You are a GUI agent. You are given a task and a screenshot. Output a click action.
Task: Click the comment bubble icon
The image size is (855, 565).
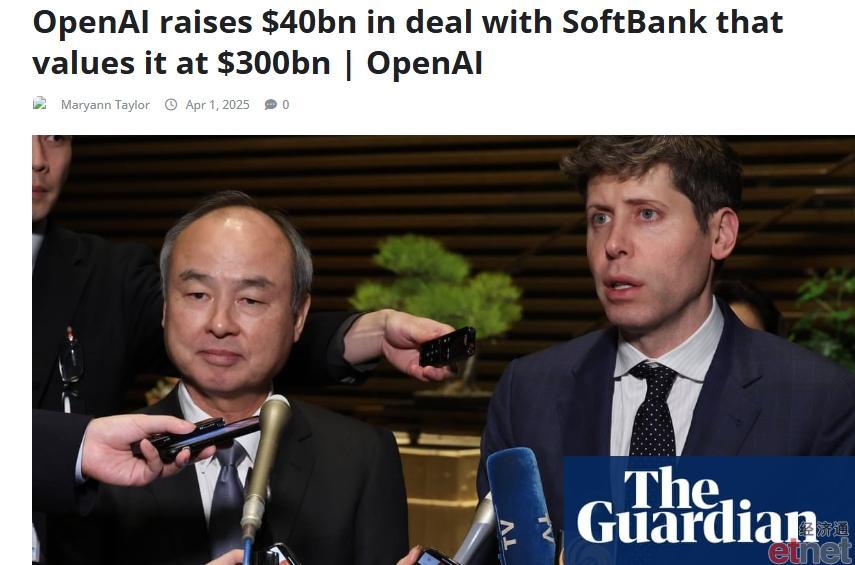(x=270, y=104)
